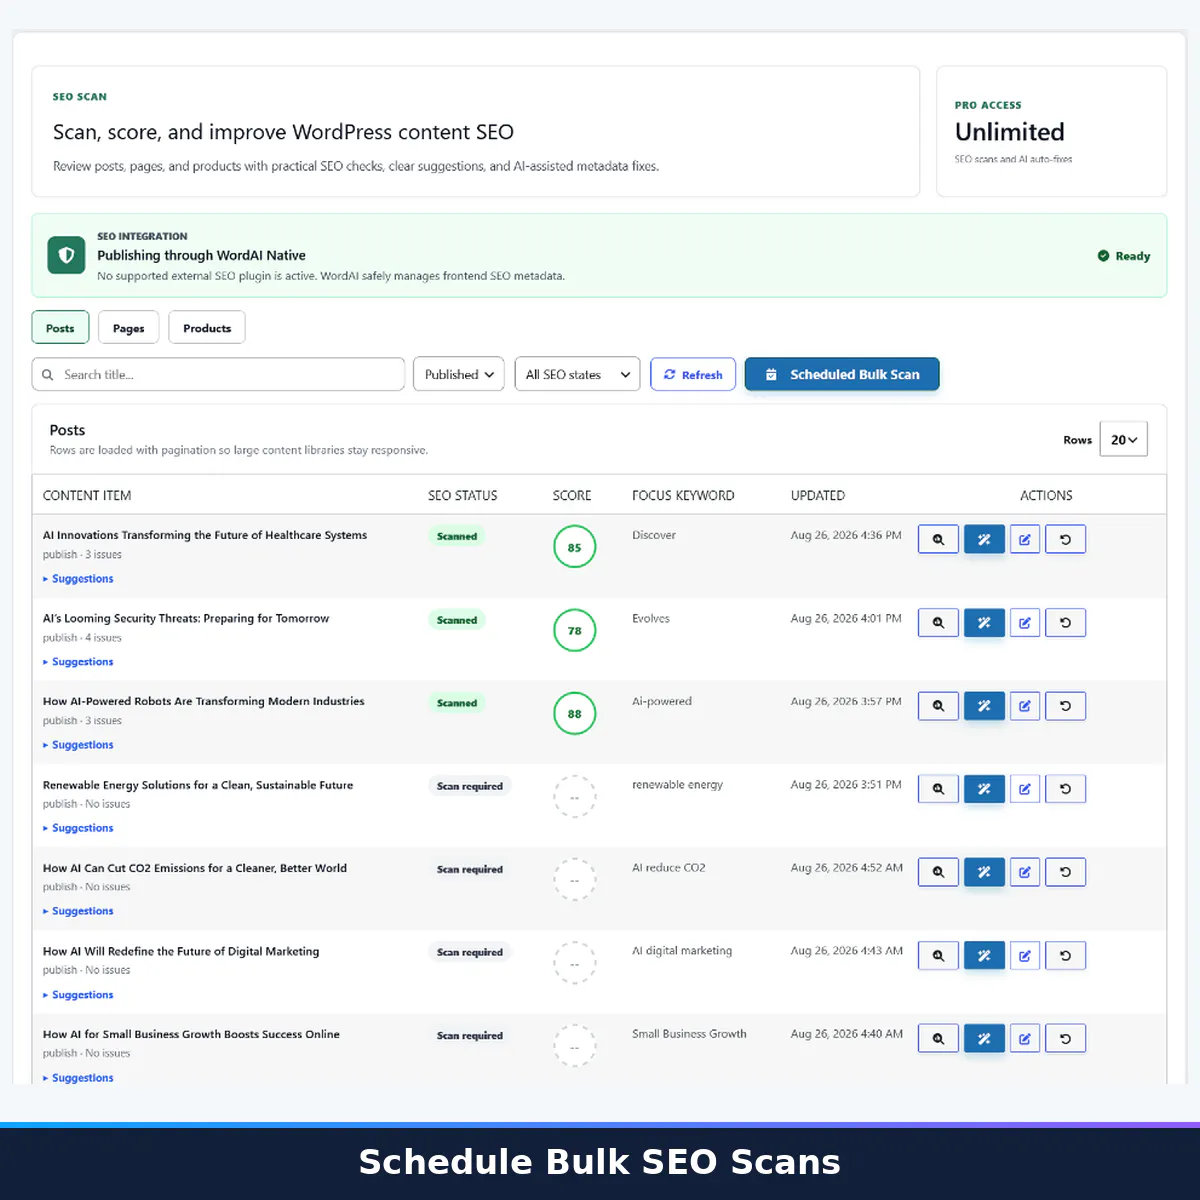Expand Suggestions for AI's Looming Security Threats

[x=78, y=662]
